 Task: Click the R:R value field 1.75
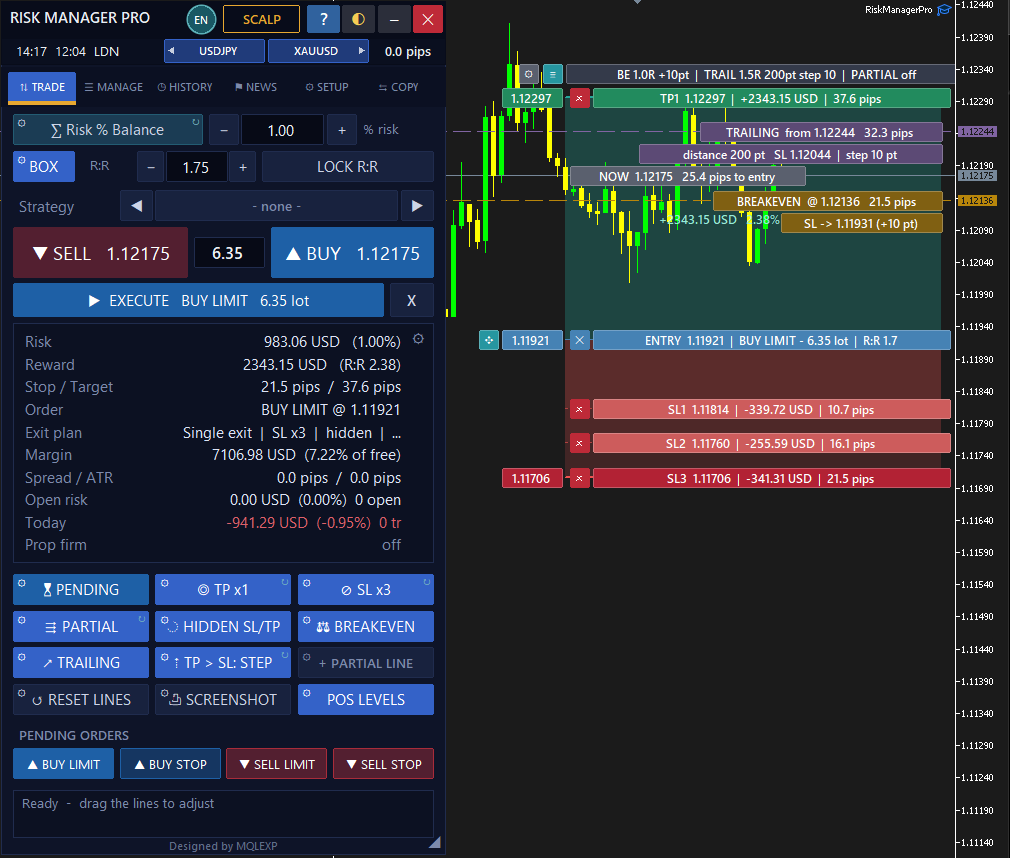196,167
